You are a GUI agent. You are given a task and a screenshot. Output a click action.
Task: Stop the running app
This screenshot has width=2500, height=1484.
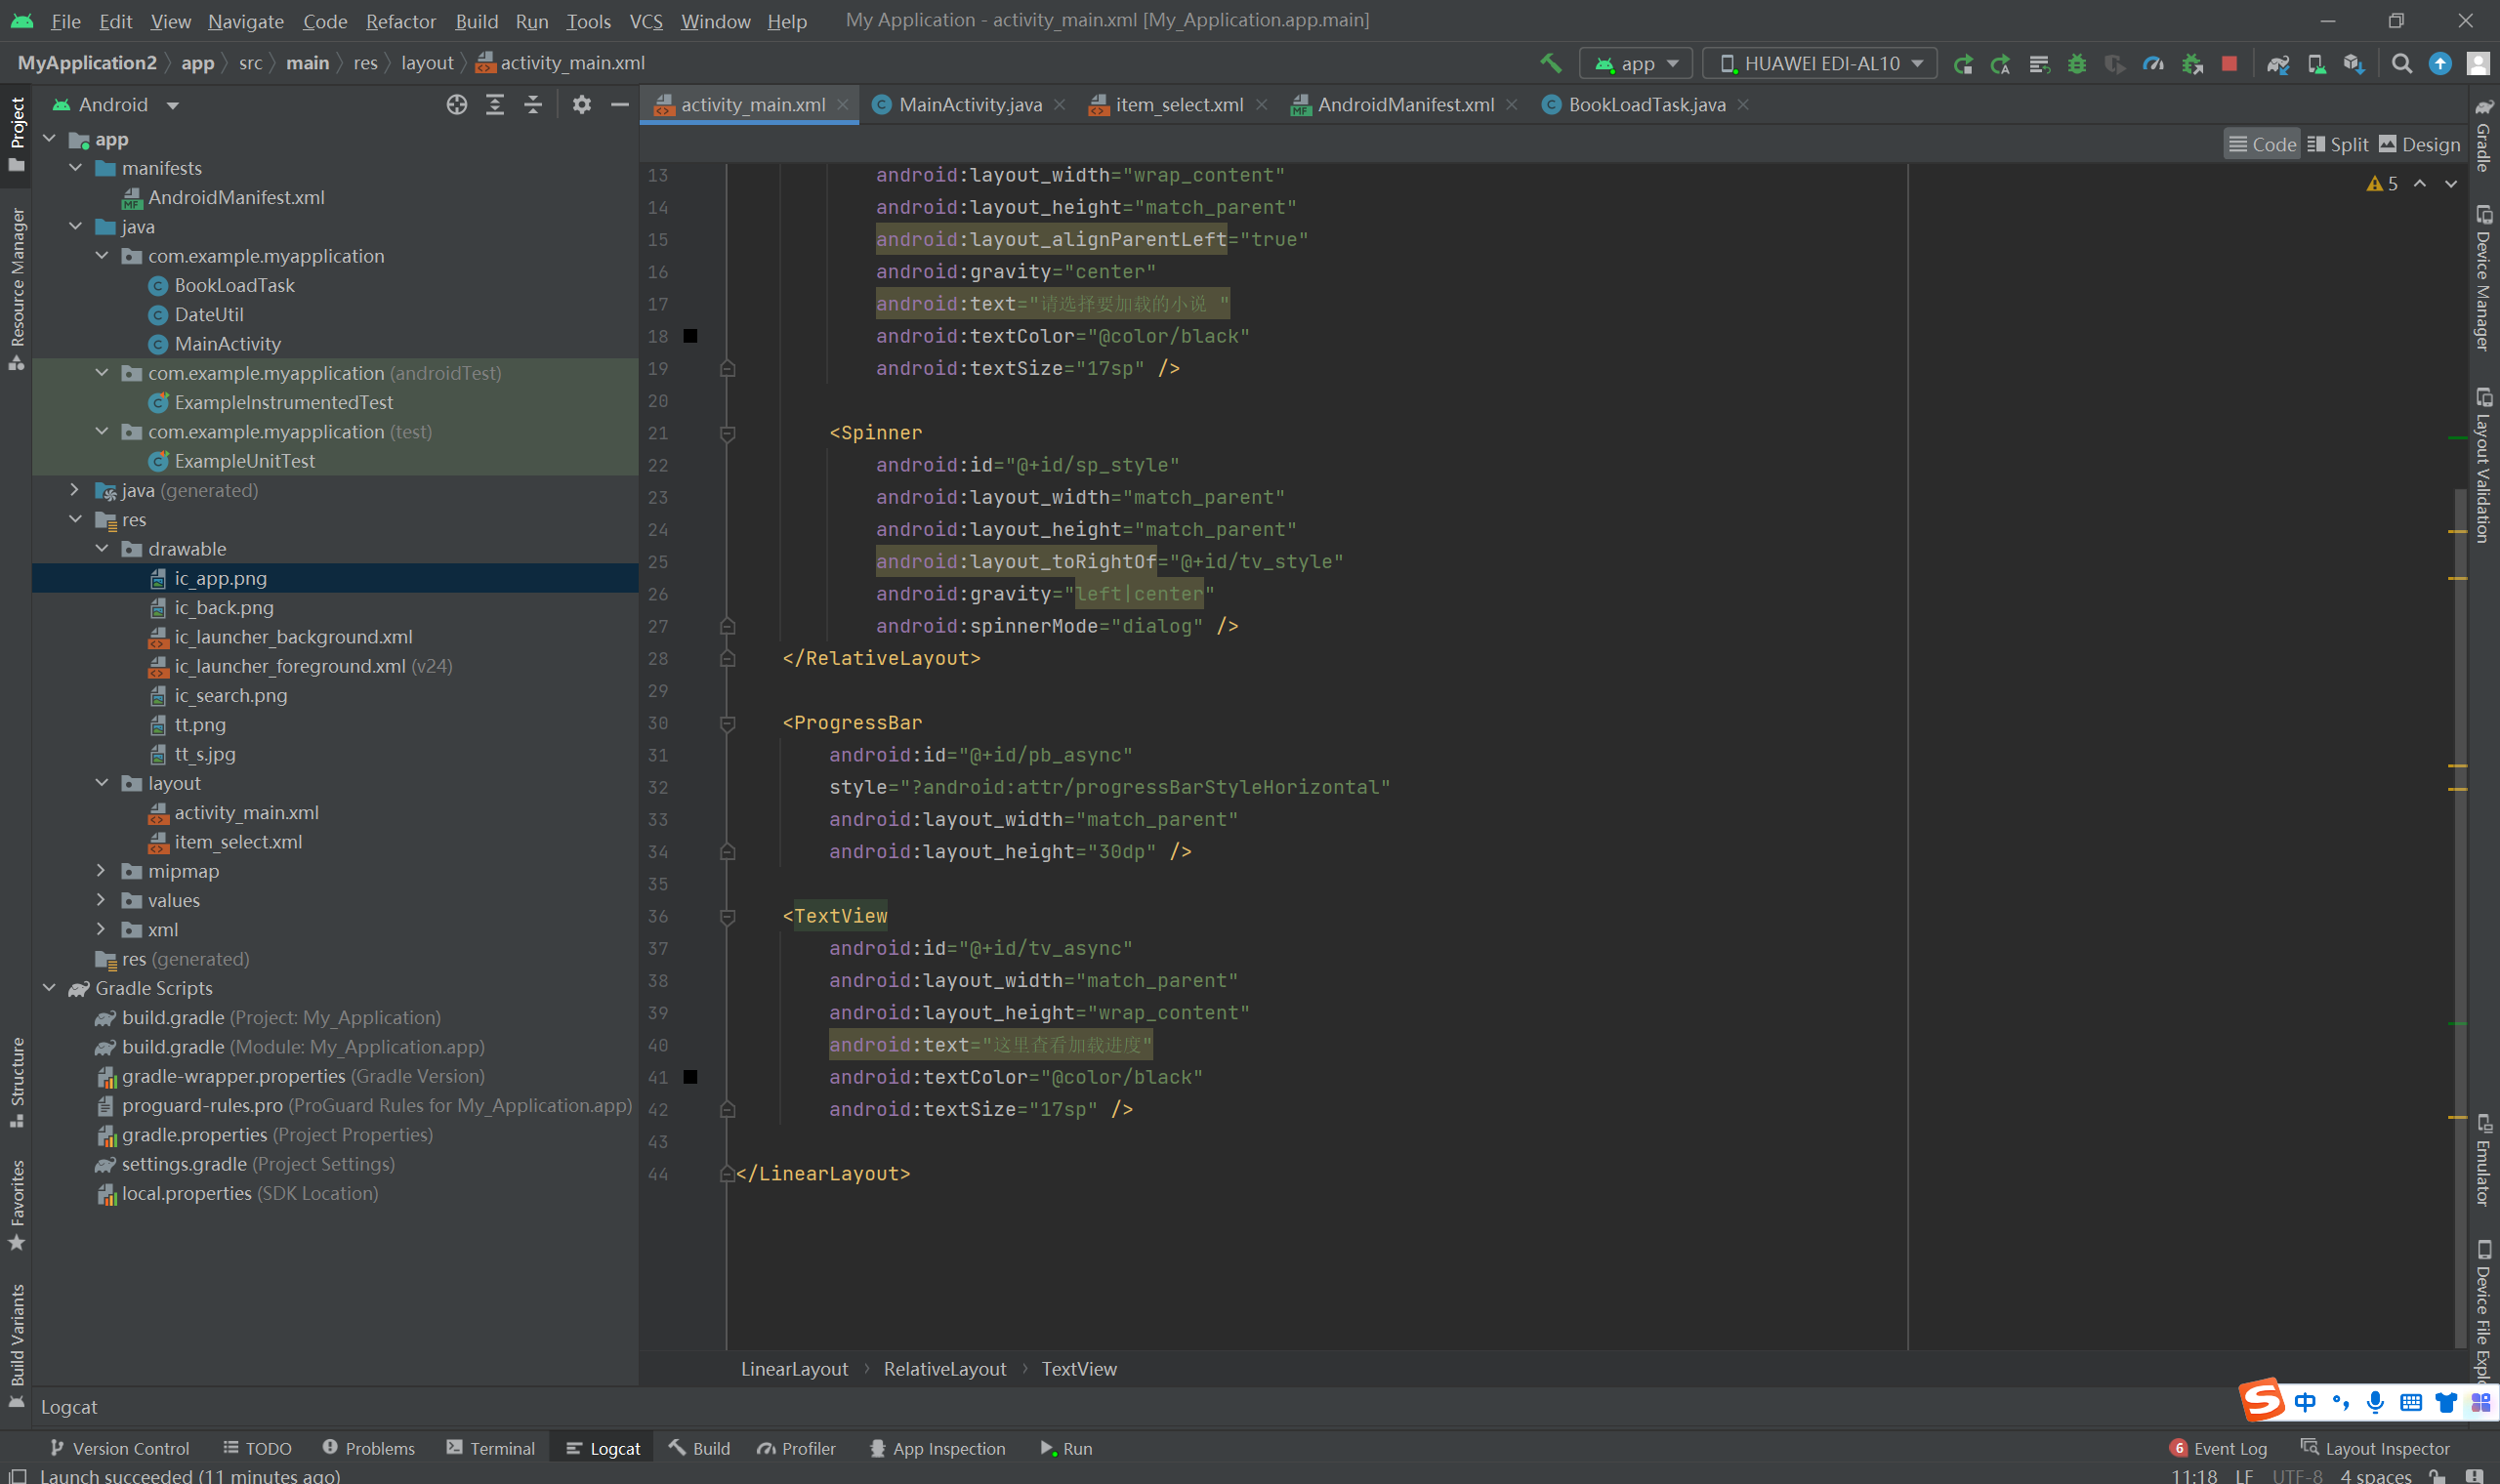pyautogui.click(x=2229, y=64)
